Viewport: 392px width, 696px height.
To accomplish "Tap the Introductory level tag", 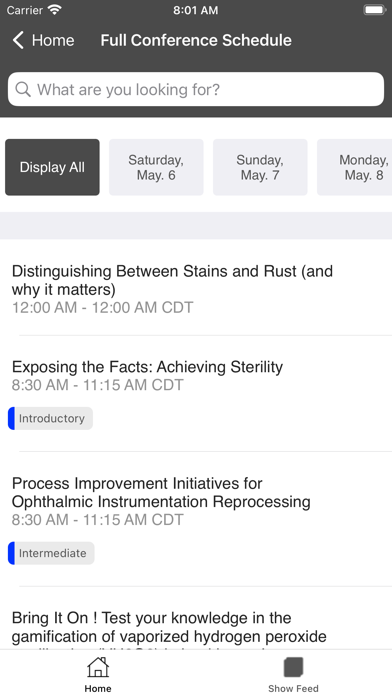I will pos(51,419).
